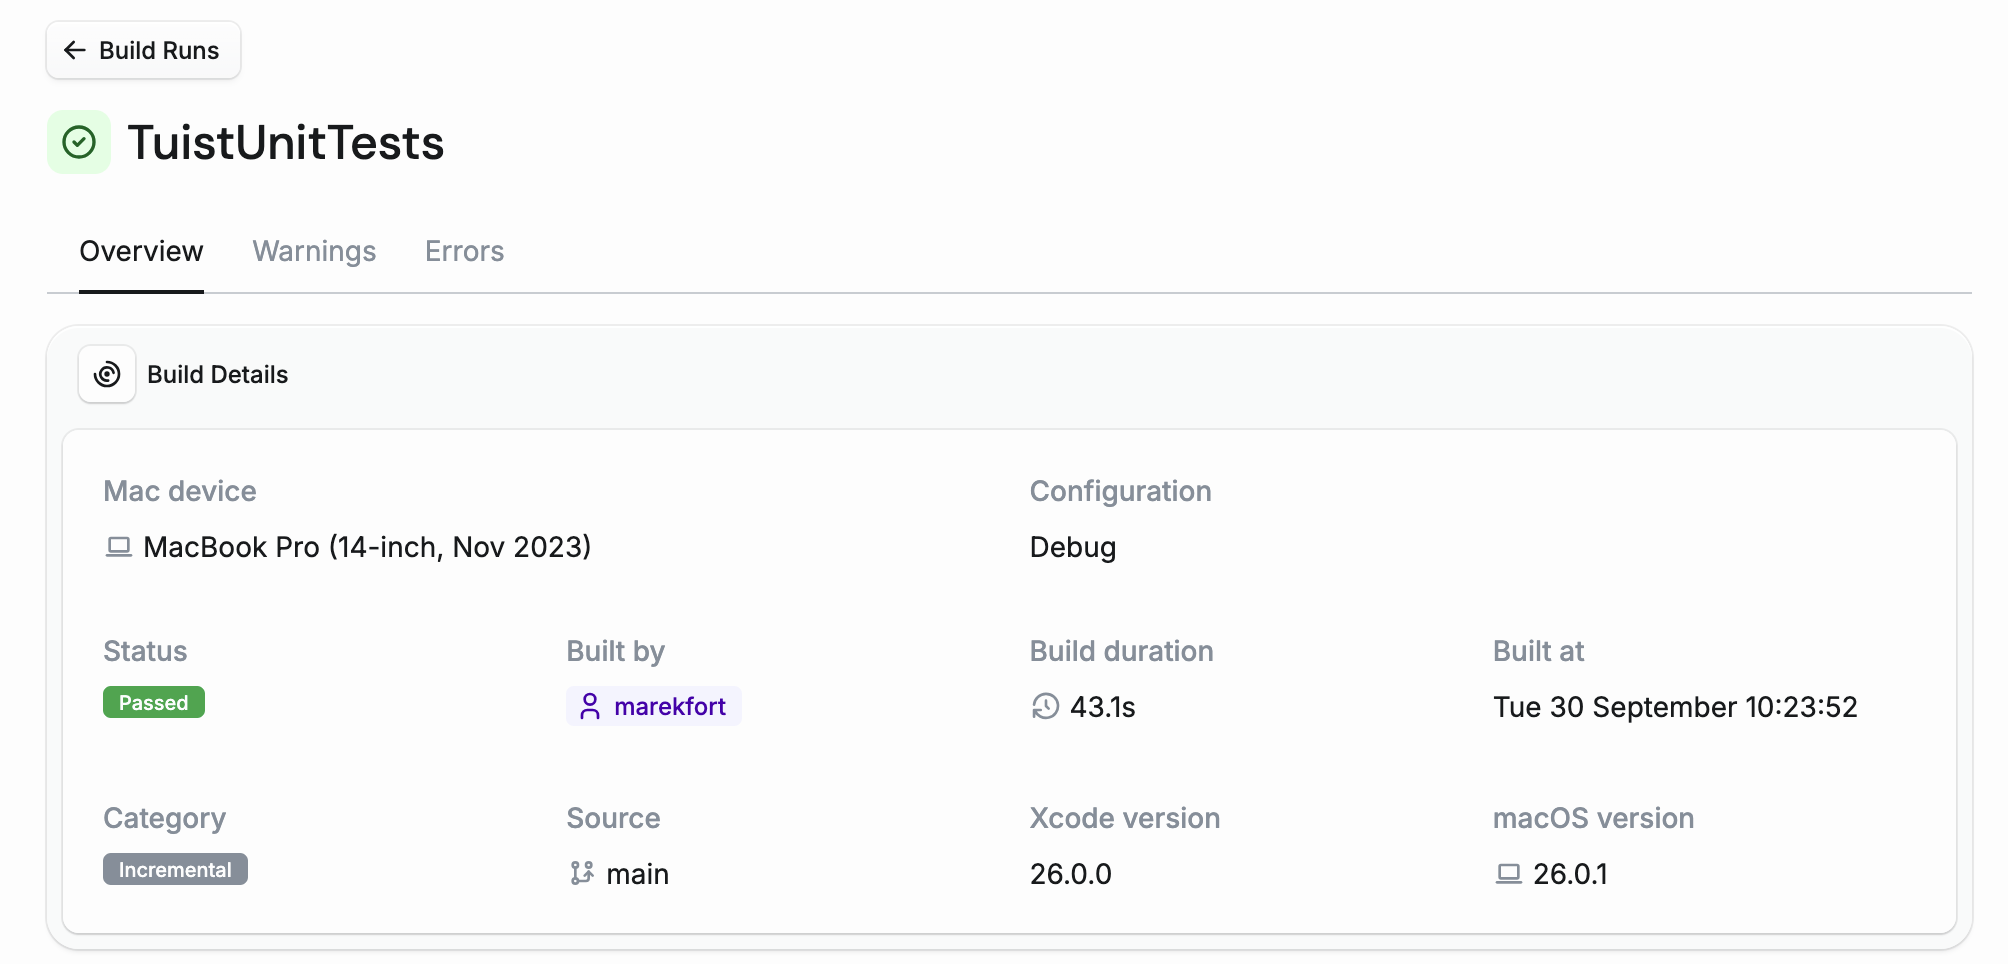Click the Debug configuration value
The height and width of the screenshot is (964, 2008).
[x=1073, y=547]
